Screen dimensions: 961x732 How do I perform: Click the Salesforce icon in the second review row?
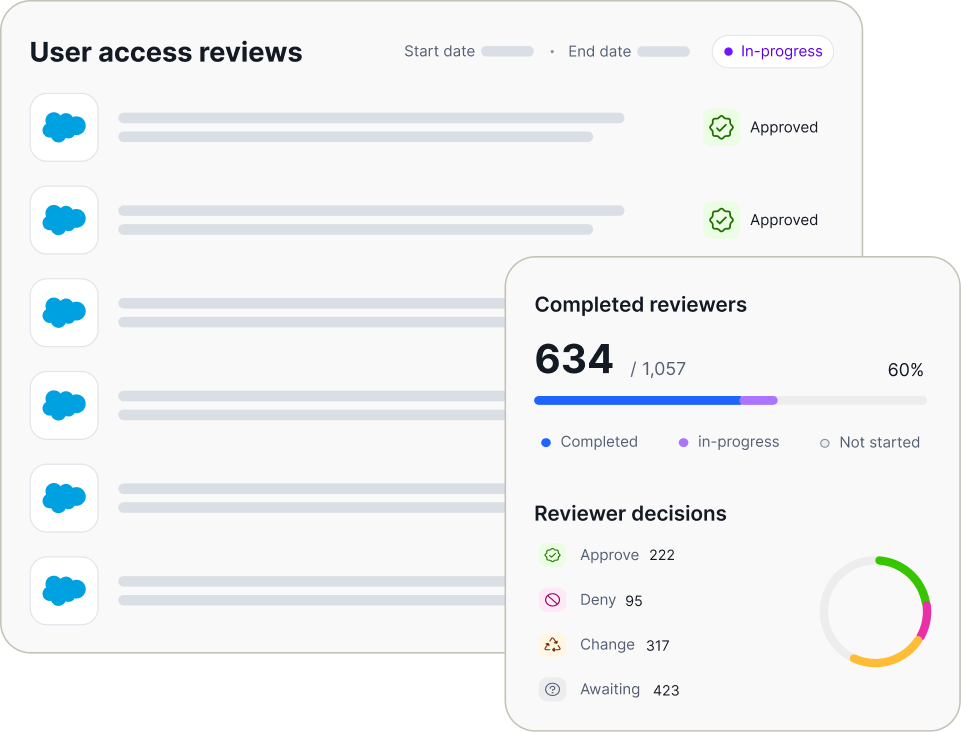pos(64,220)
